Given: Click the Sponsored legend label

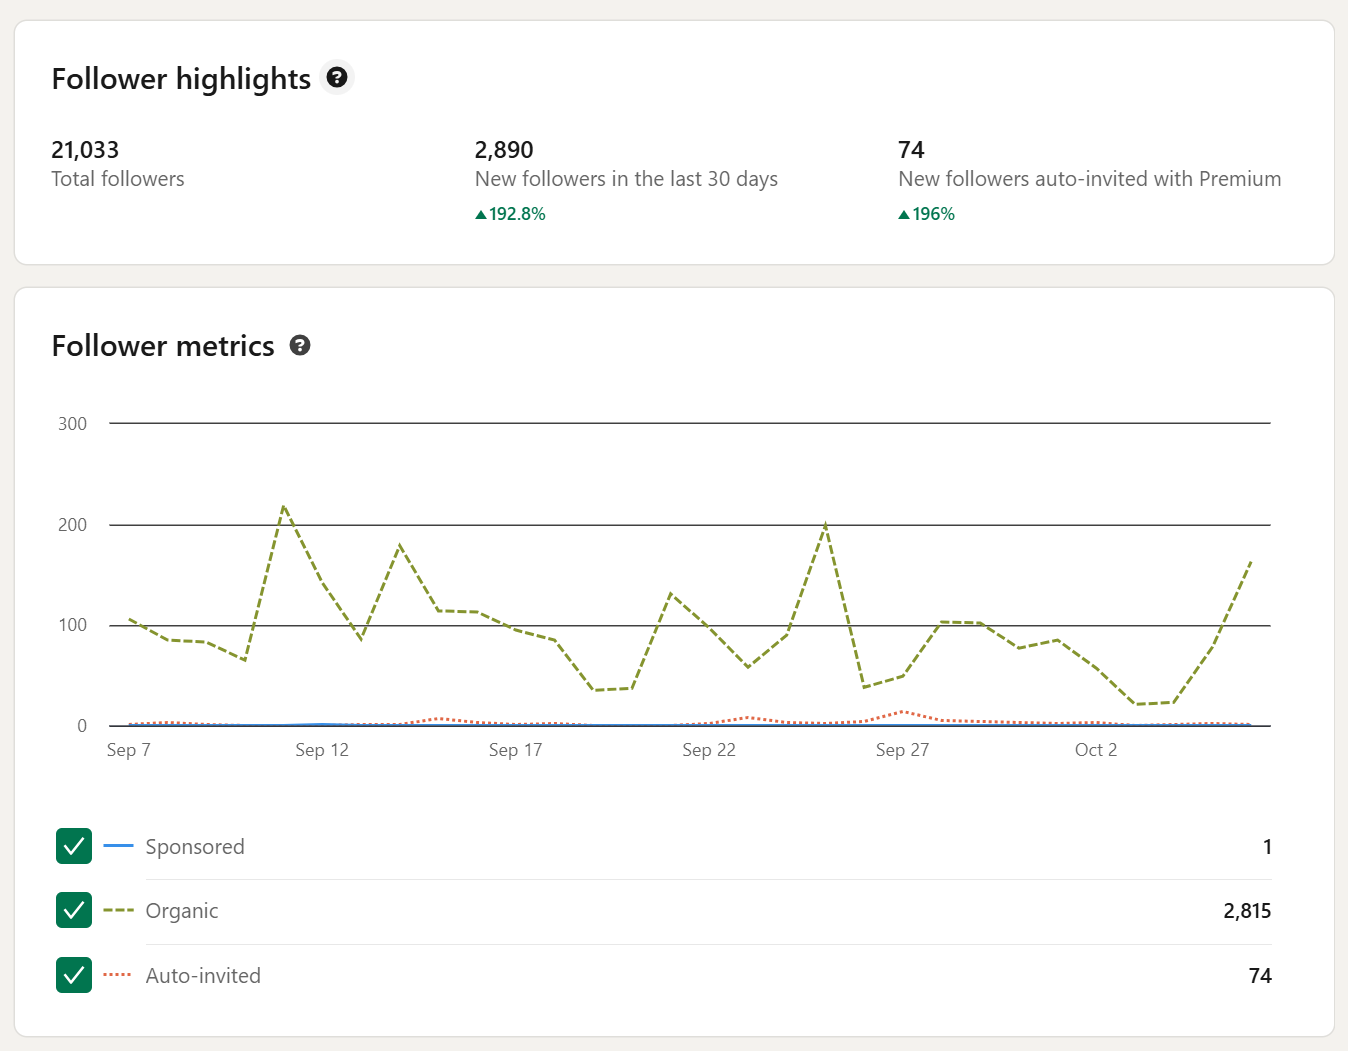Looking at the screenshot, I should tap(195, 847).
